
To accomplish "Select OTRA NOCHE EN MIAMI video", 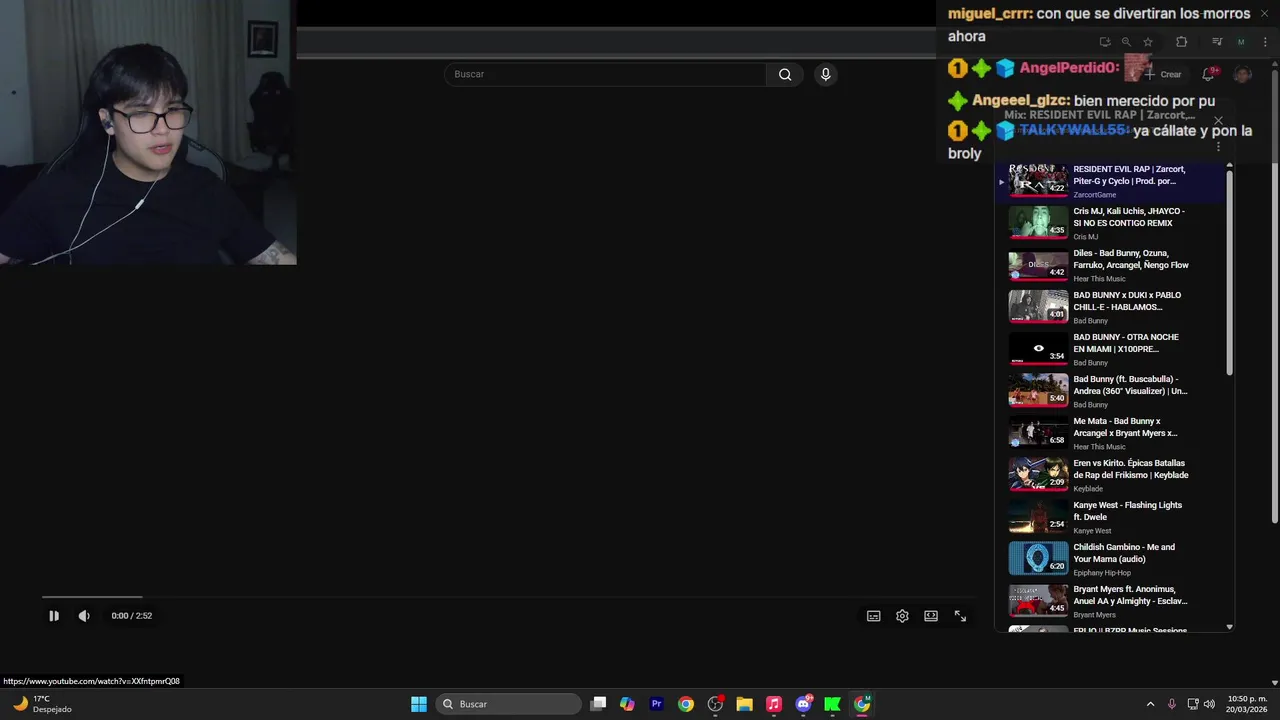I will 1110,350.
